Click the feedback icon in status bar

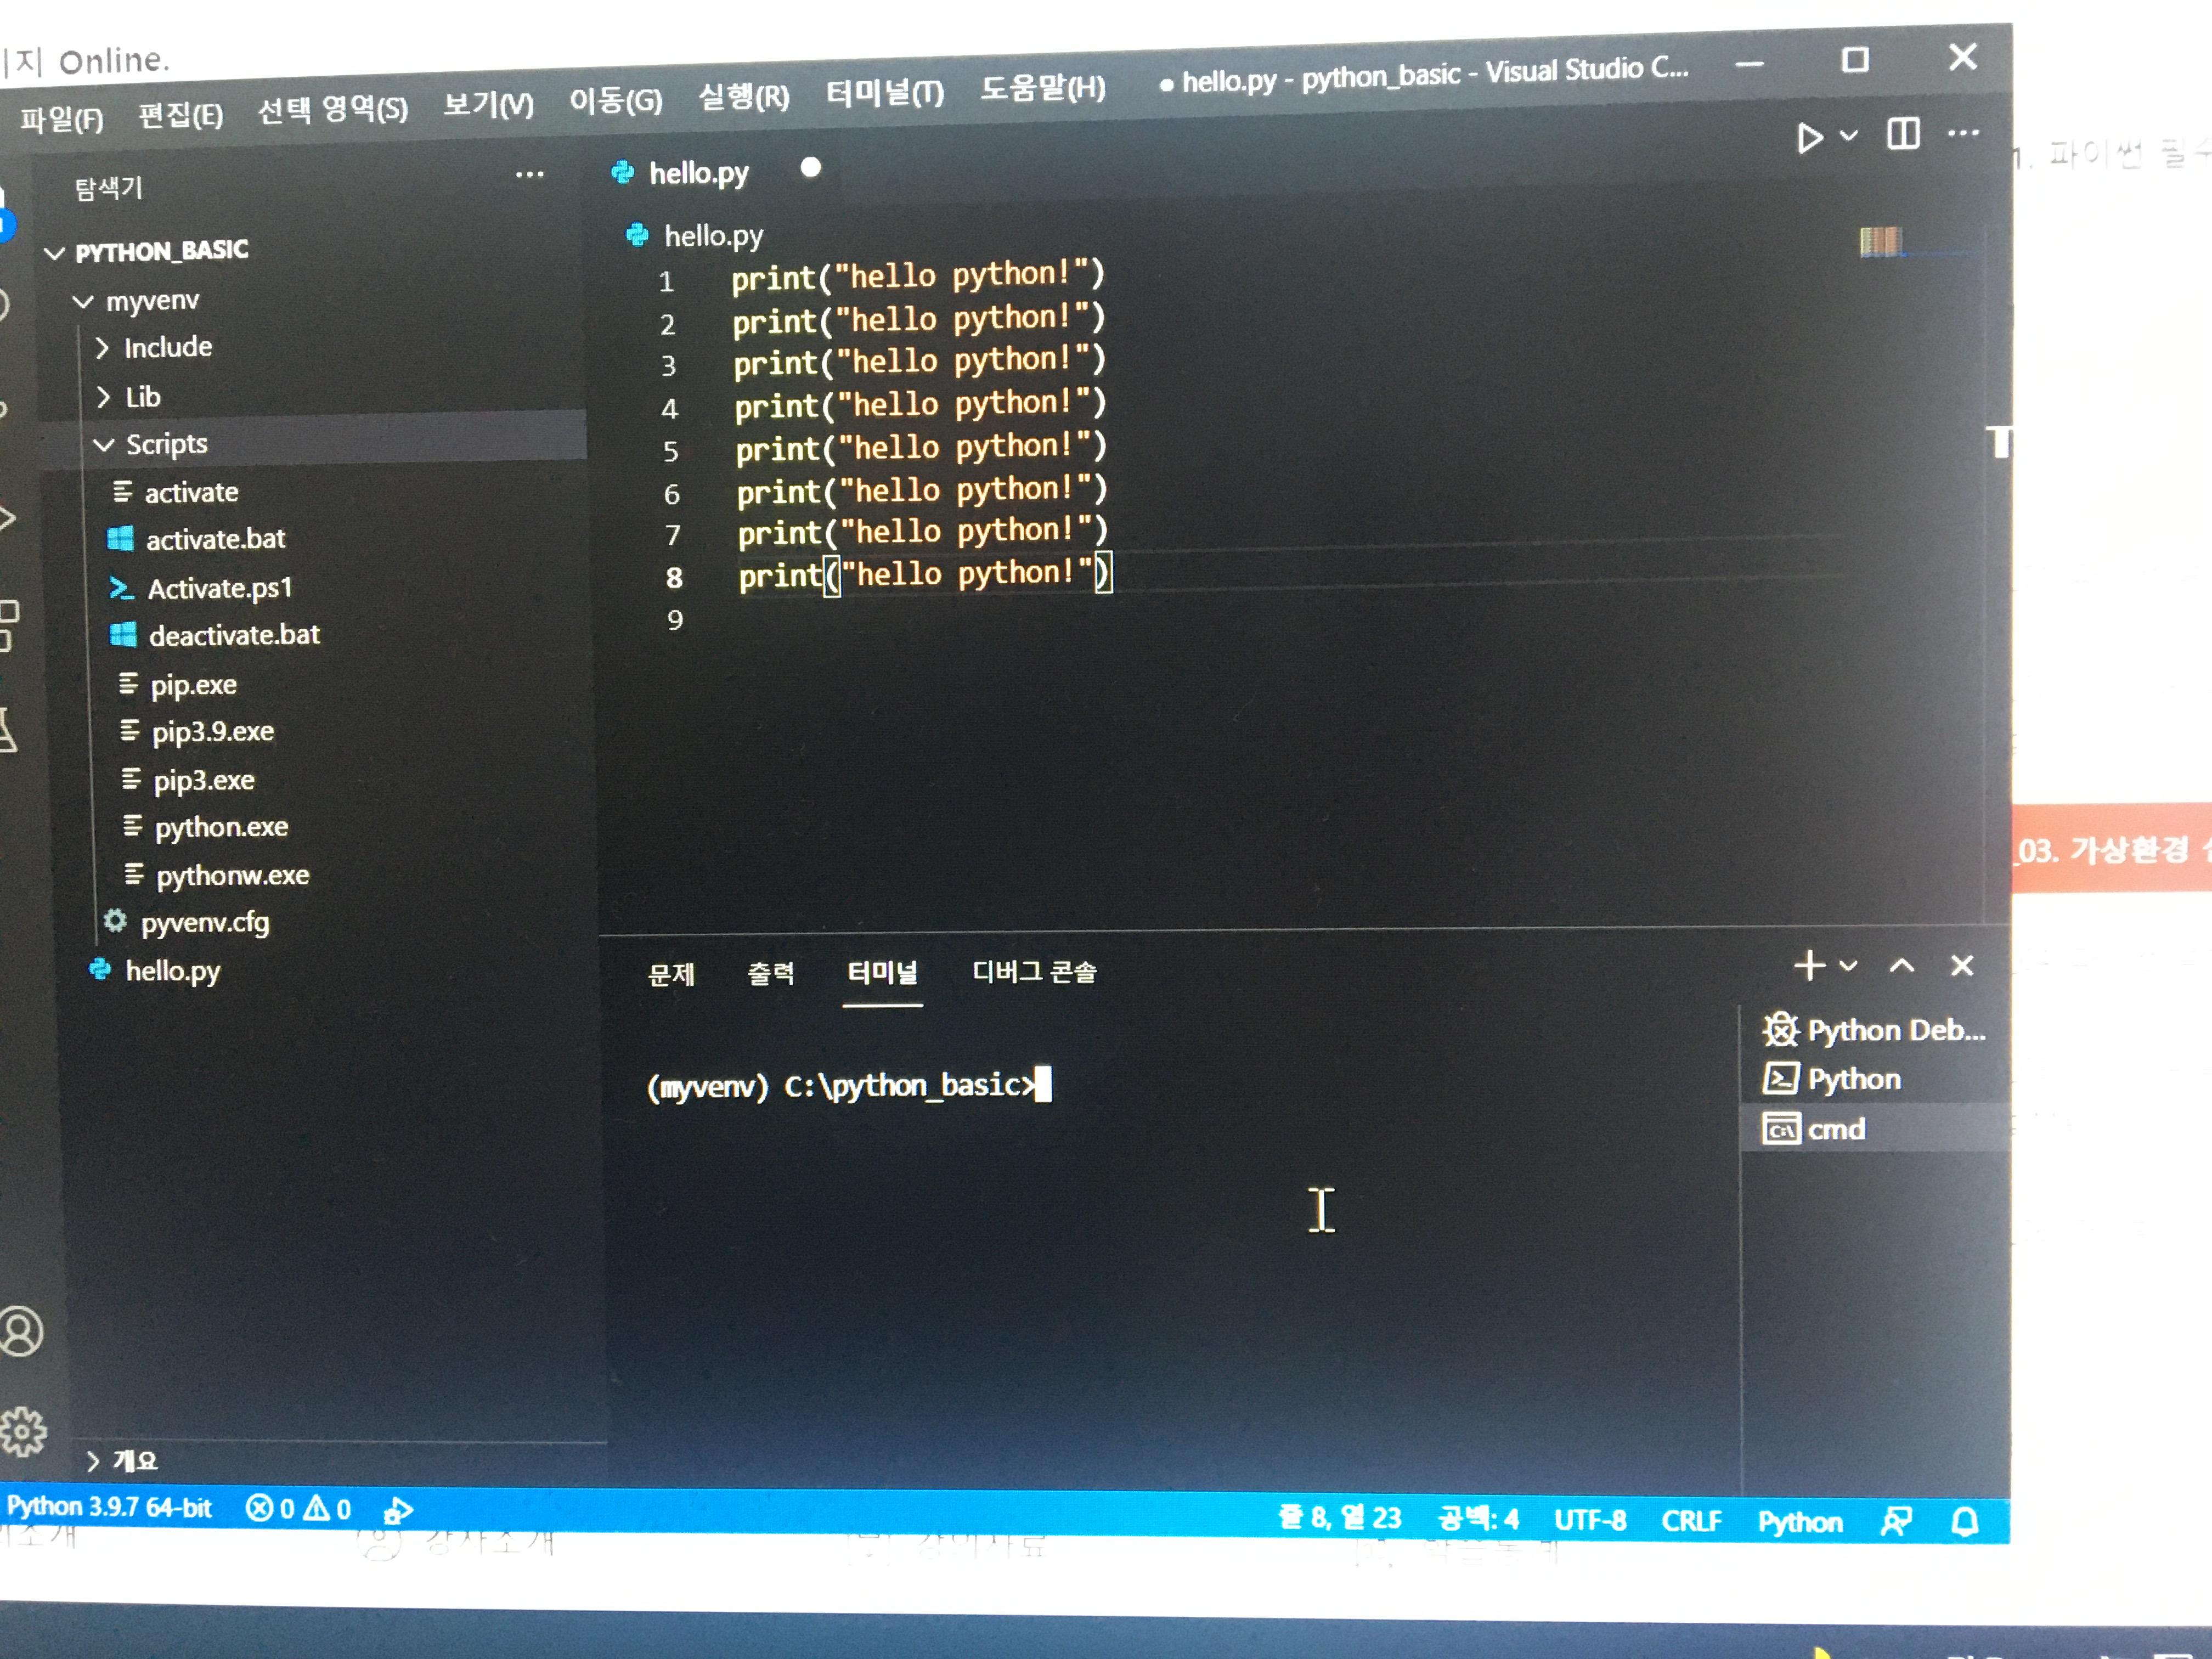tap(1896, 1521)
